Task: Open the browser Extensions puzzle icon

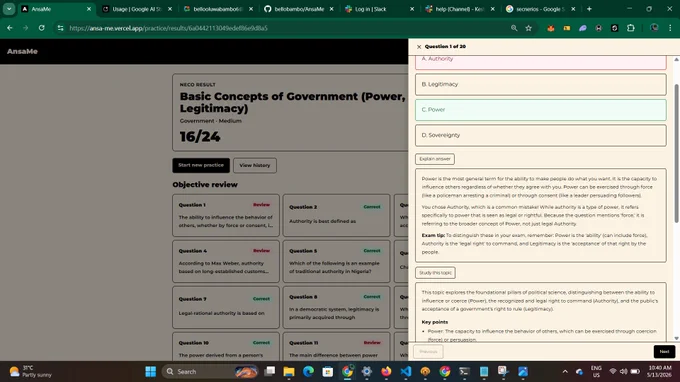Action: 631,28
